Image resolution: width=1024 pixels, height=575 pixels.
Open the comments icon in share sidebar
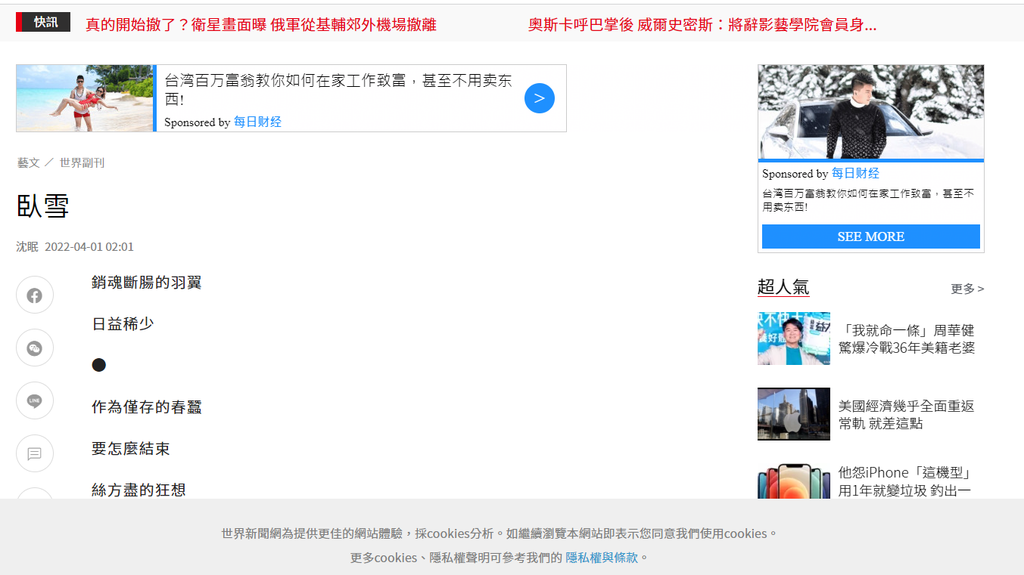pyautogui.click(x=34, y=453)
